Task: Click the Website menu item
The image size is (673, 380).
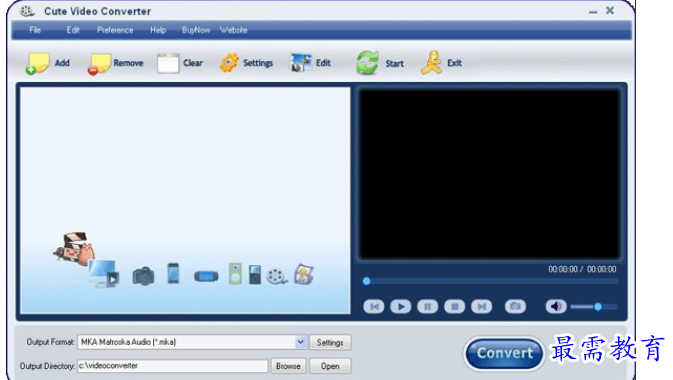Action: (x=233, y=30)
